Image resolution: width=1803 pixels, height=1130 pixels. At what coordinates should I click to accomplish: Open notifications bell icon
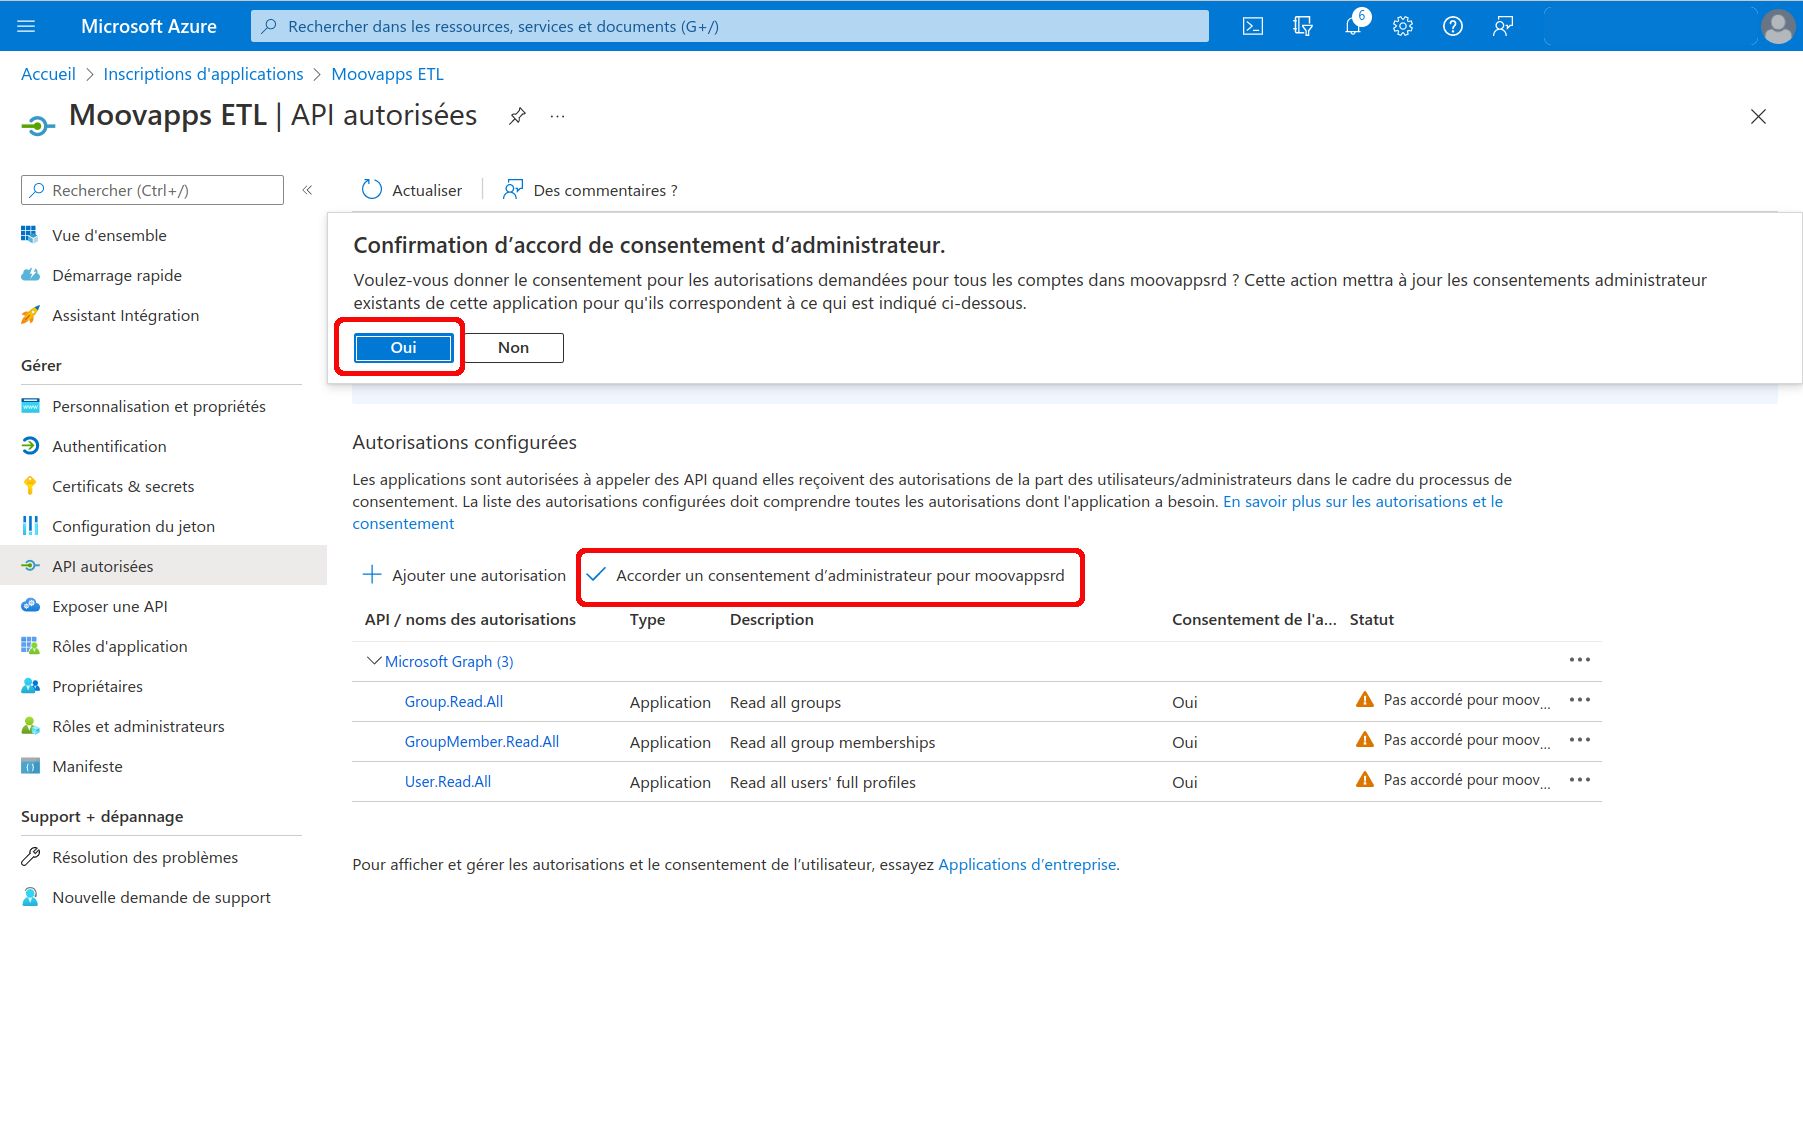(1353, 26)
